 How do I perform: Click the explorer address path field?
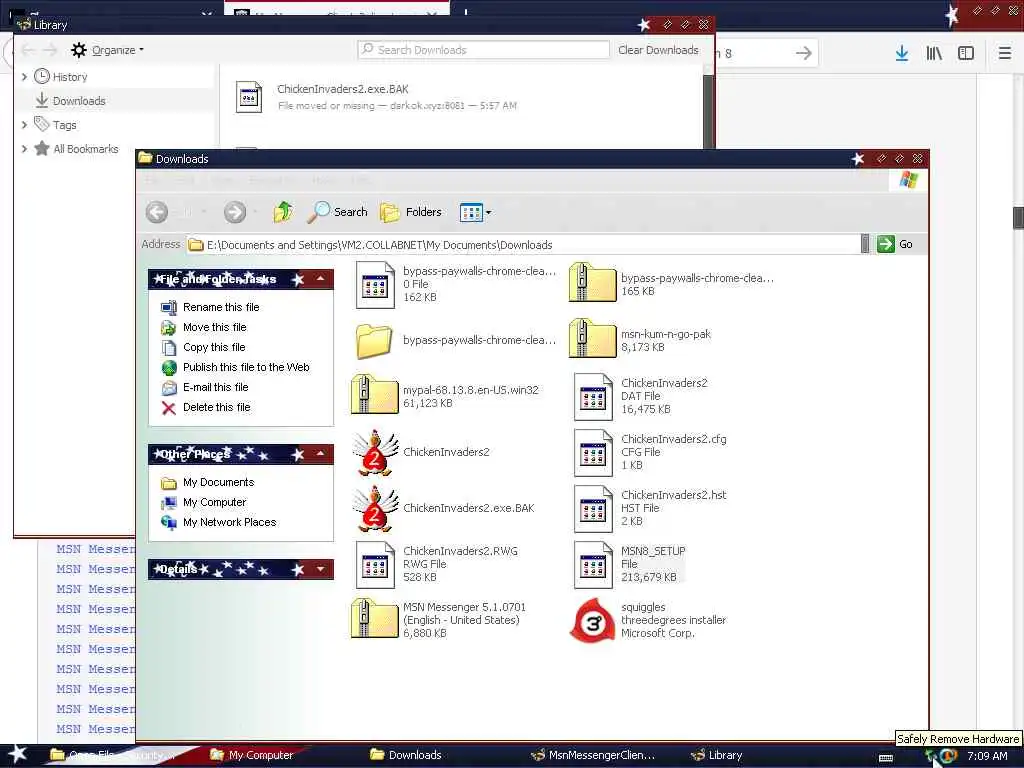click(522, 245)
